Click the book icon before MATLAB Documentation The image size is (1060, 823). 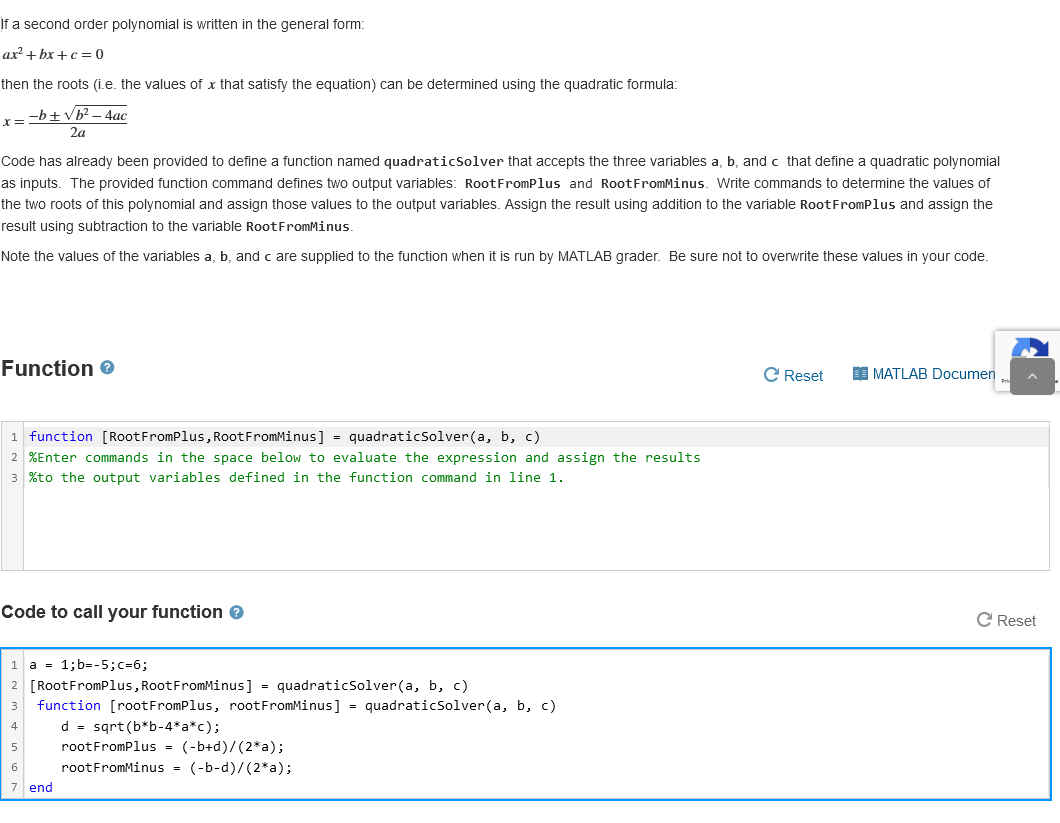(x=859, y=373)
